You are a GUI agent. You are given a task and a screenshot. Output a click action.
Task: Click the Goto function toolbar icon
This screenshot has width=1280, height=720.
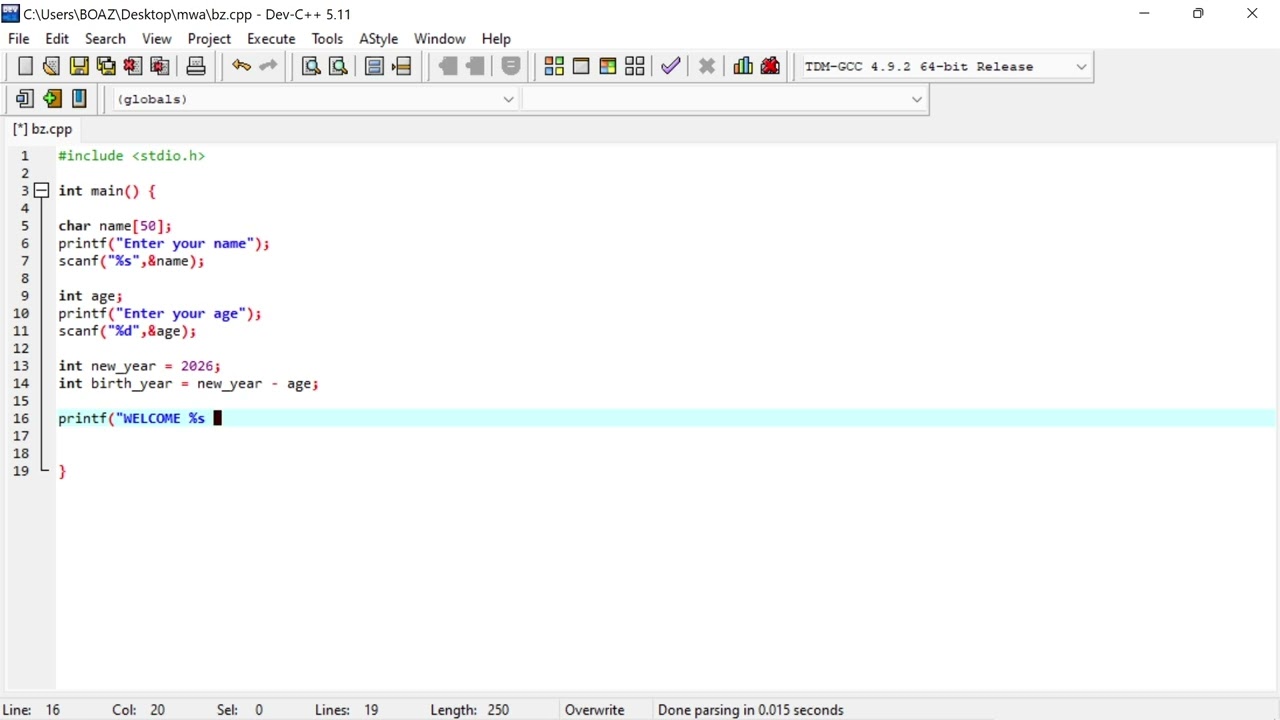pyautogui.click(x=375, y=66)
